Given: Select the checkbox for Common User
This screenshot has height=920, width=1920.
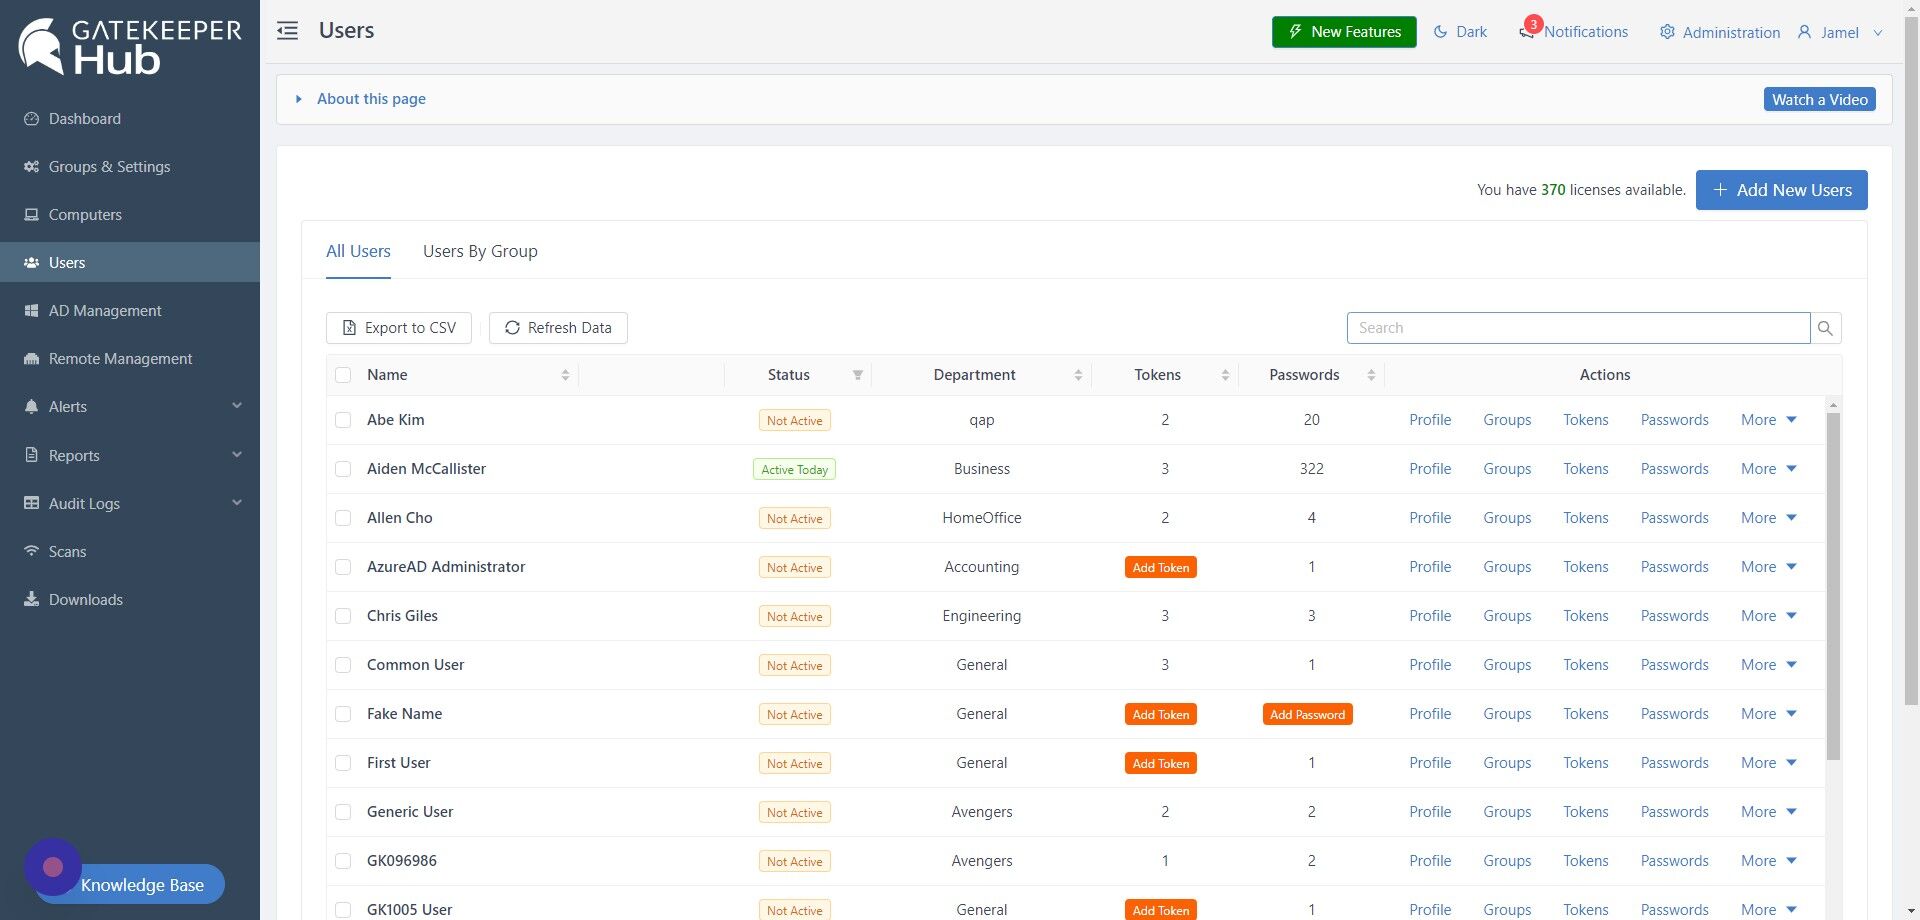Looking at the screenshot, I should tap(343, 665).
